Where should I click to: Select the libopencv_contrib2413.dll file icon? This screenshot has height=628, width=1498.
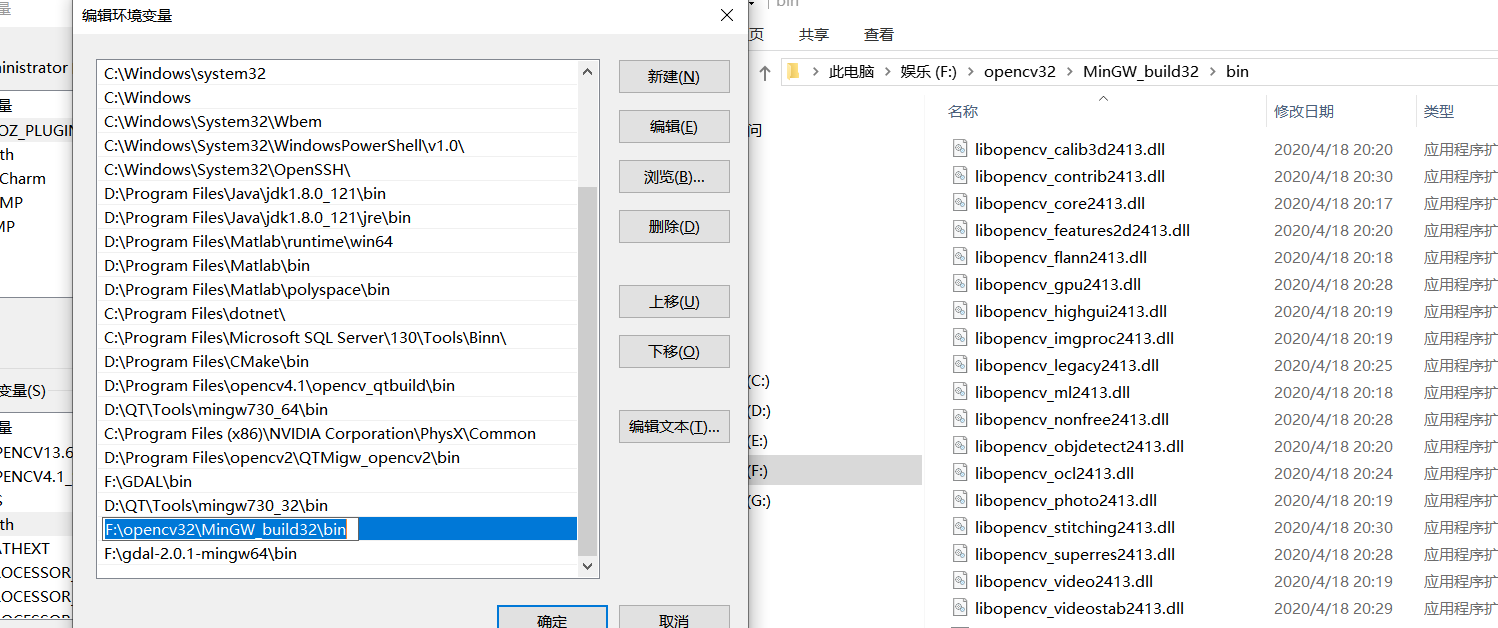[960, 177]
